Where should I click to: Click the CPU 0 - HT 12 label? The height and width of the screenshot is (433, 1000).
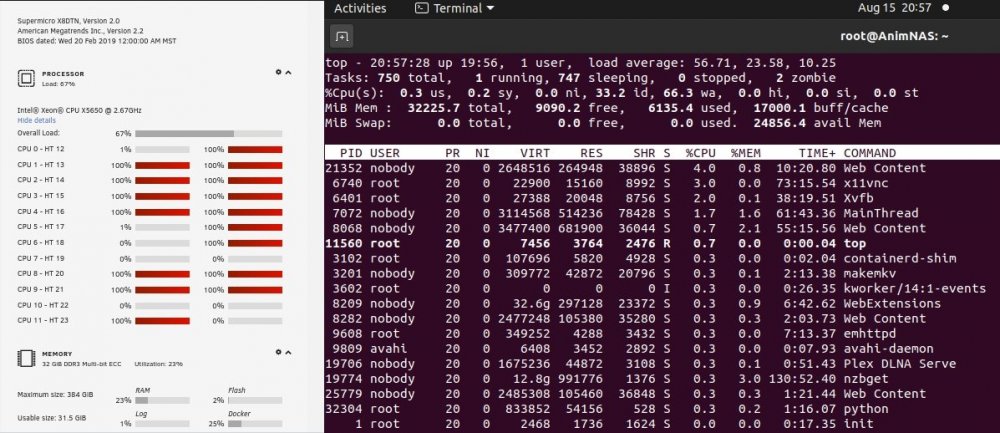(x=41, y=149)
